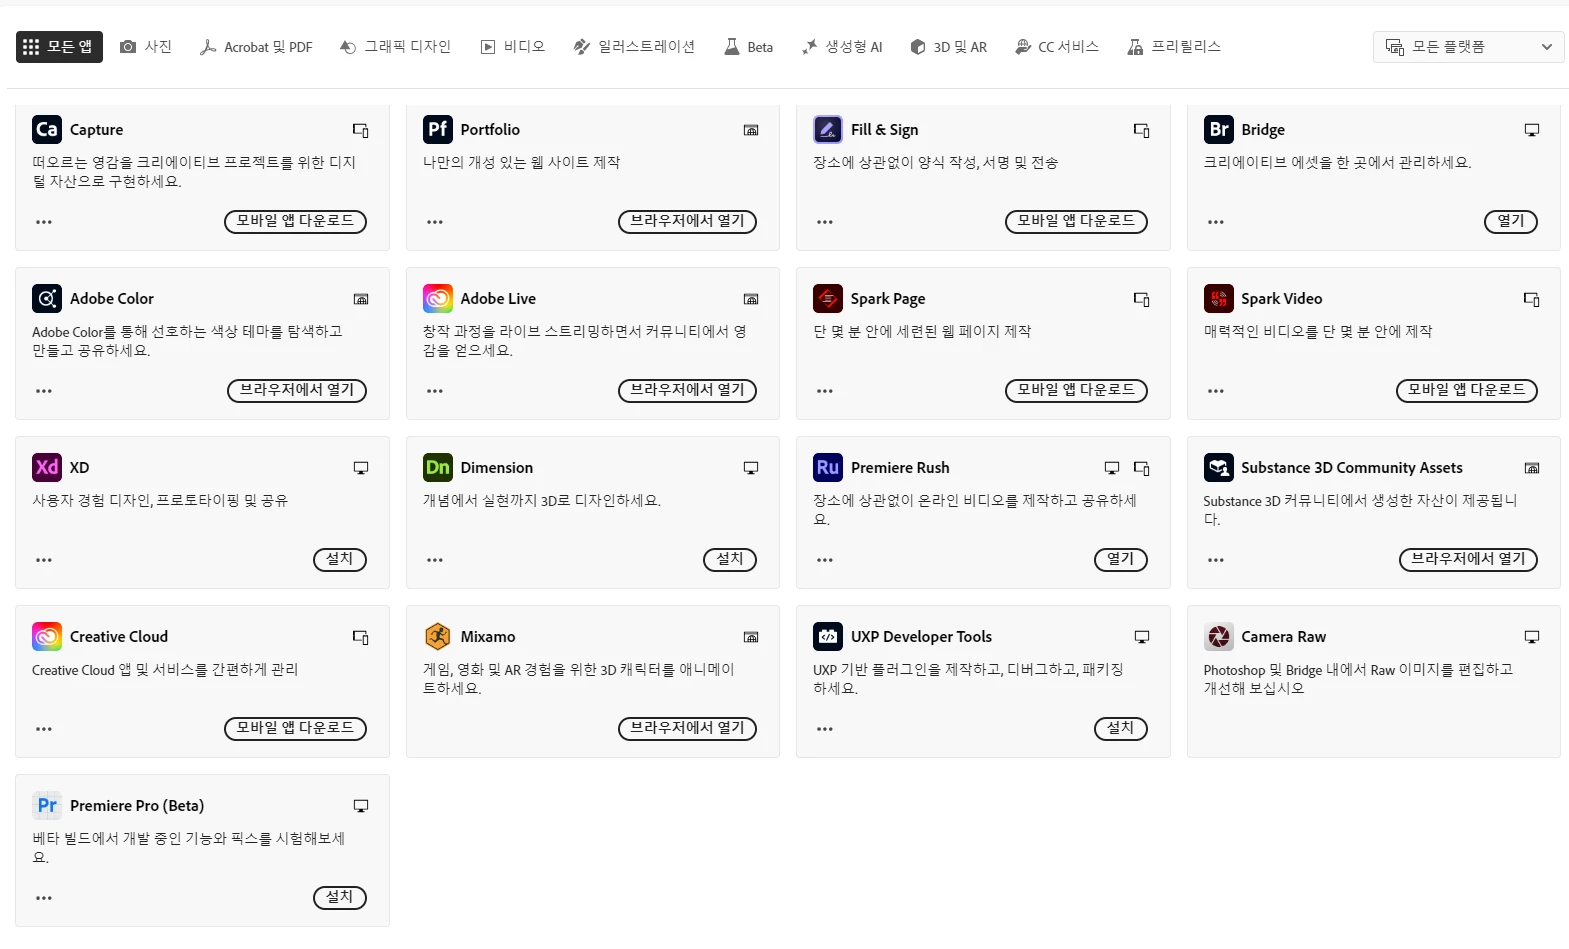Click the Adobe Color app icon
Screen dimensions: 1569x949
[47, 298]
